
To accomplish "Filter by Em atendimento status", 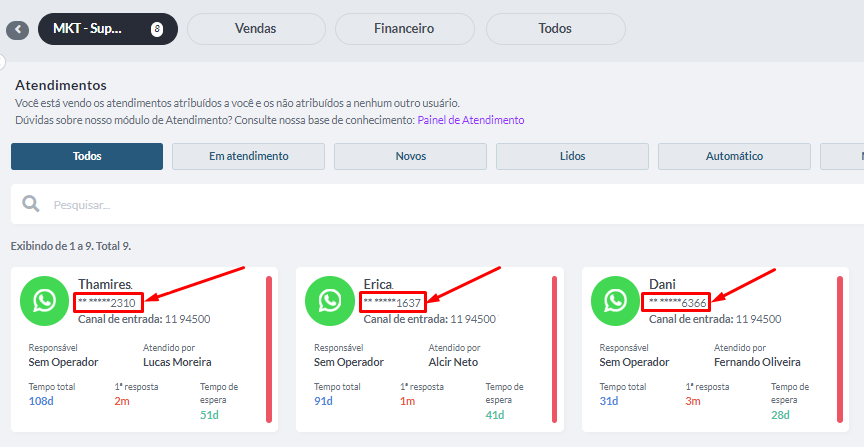I will pyautogui.click(x=249, y=157).
